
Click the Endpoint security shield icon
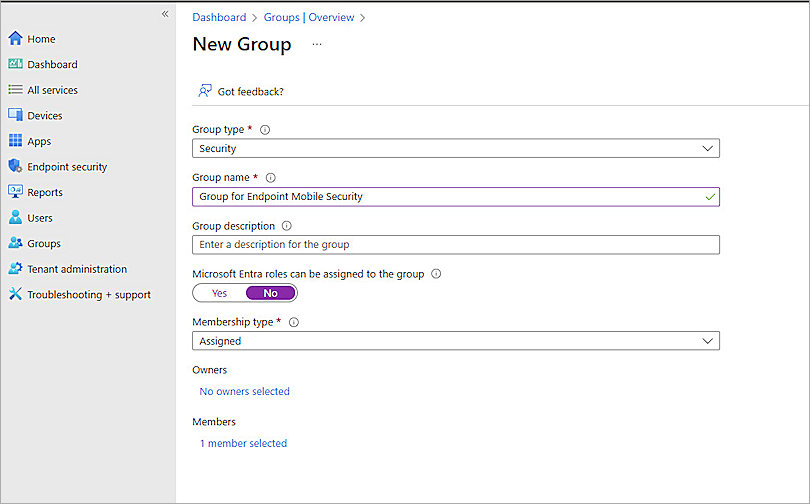[15, 166]
